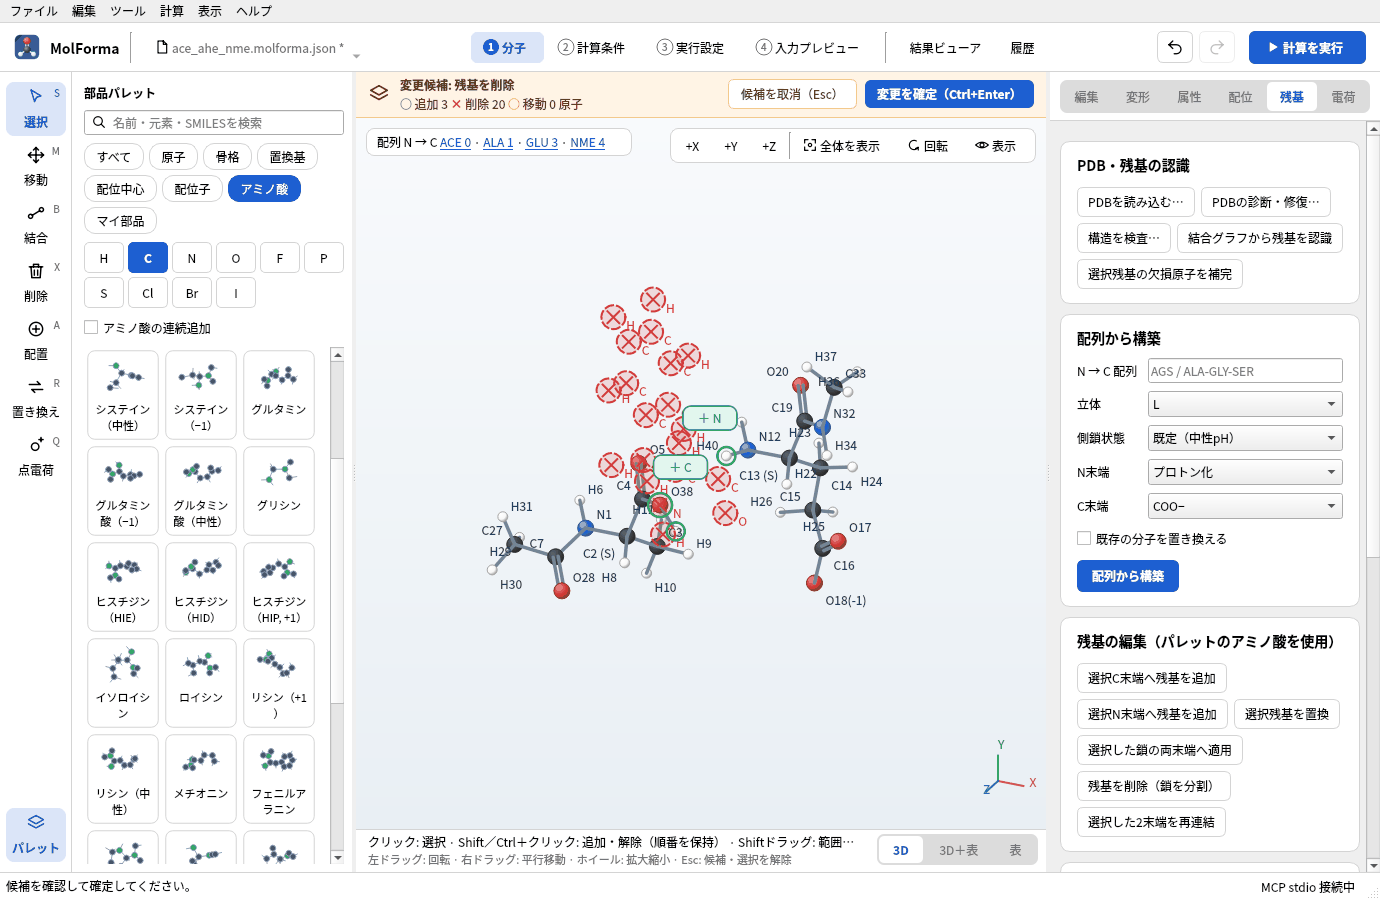This screenshot has width=1380, height=900.
Task: Open the 表示 eye display options
Action: [995, 146]
